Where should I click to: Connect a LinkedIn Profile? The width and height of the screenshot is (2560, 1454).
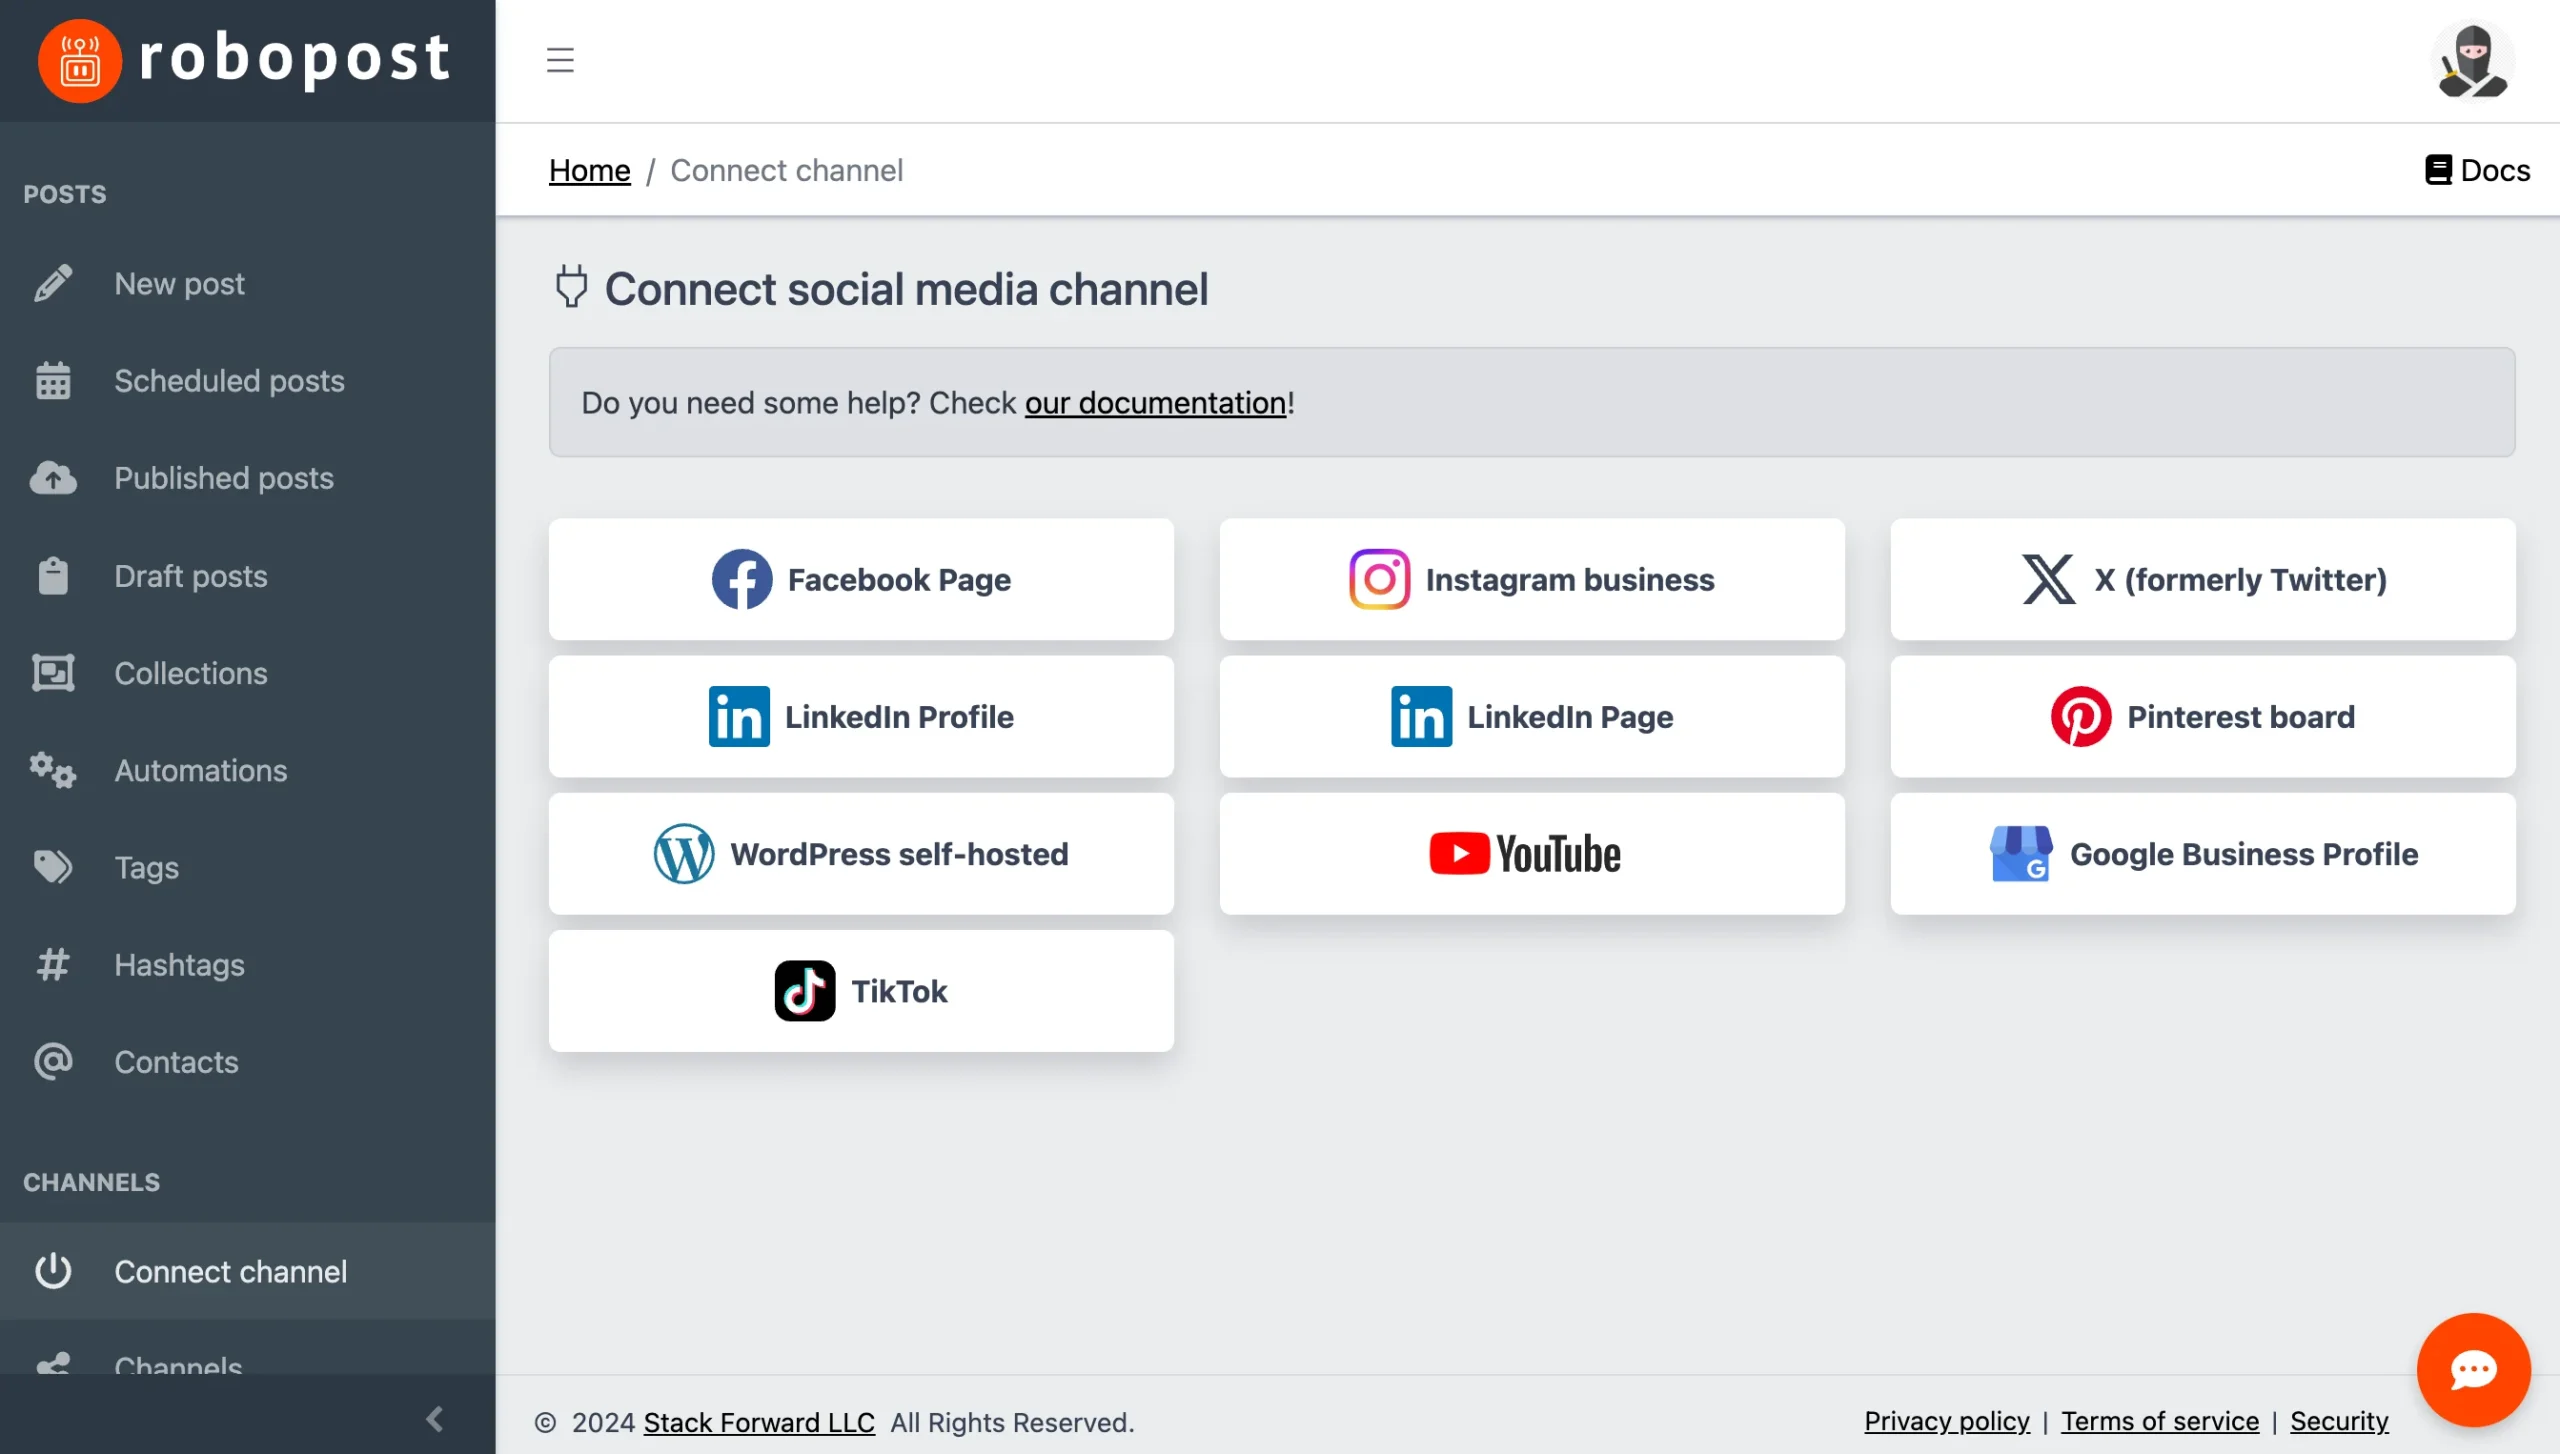click(861, 716)
